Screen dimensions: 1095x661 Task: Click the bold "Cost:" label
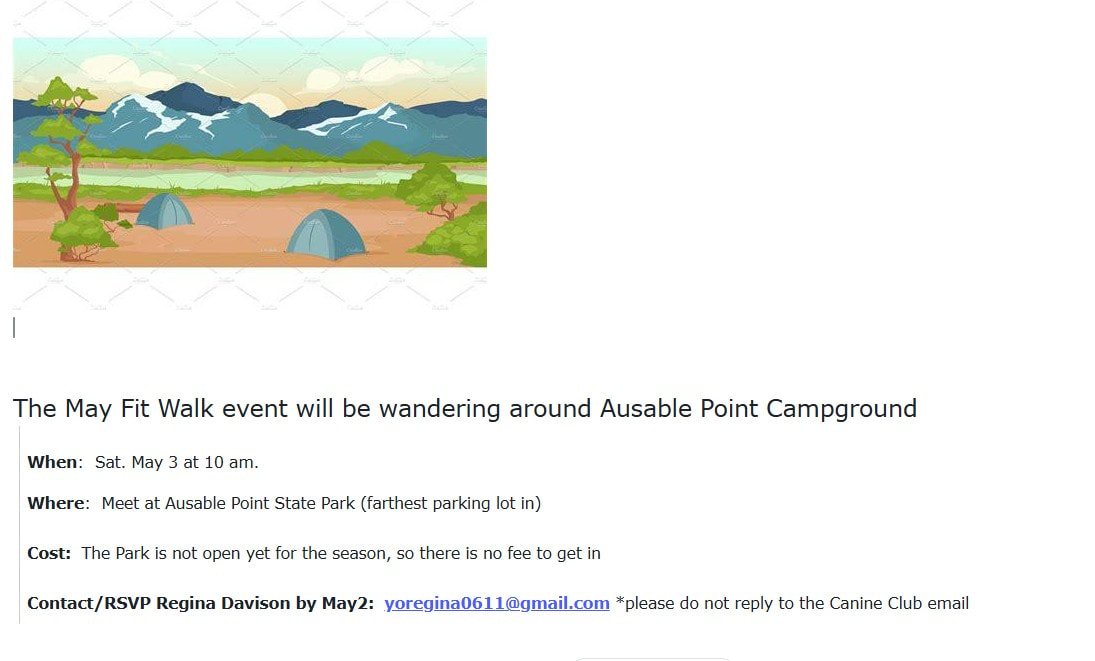click(x=49, y=554)
